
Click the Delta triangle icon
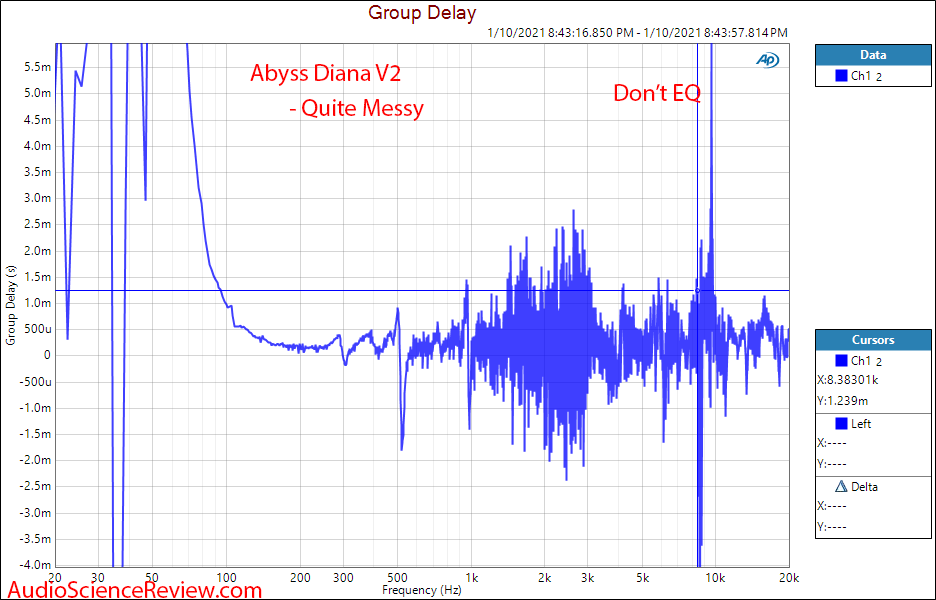coord(841,487)
